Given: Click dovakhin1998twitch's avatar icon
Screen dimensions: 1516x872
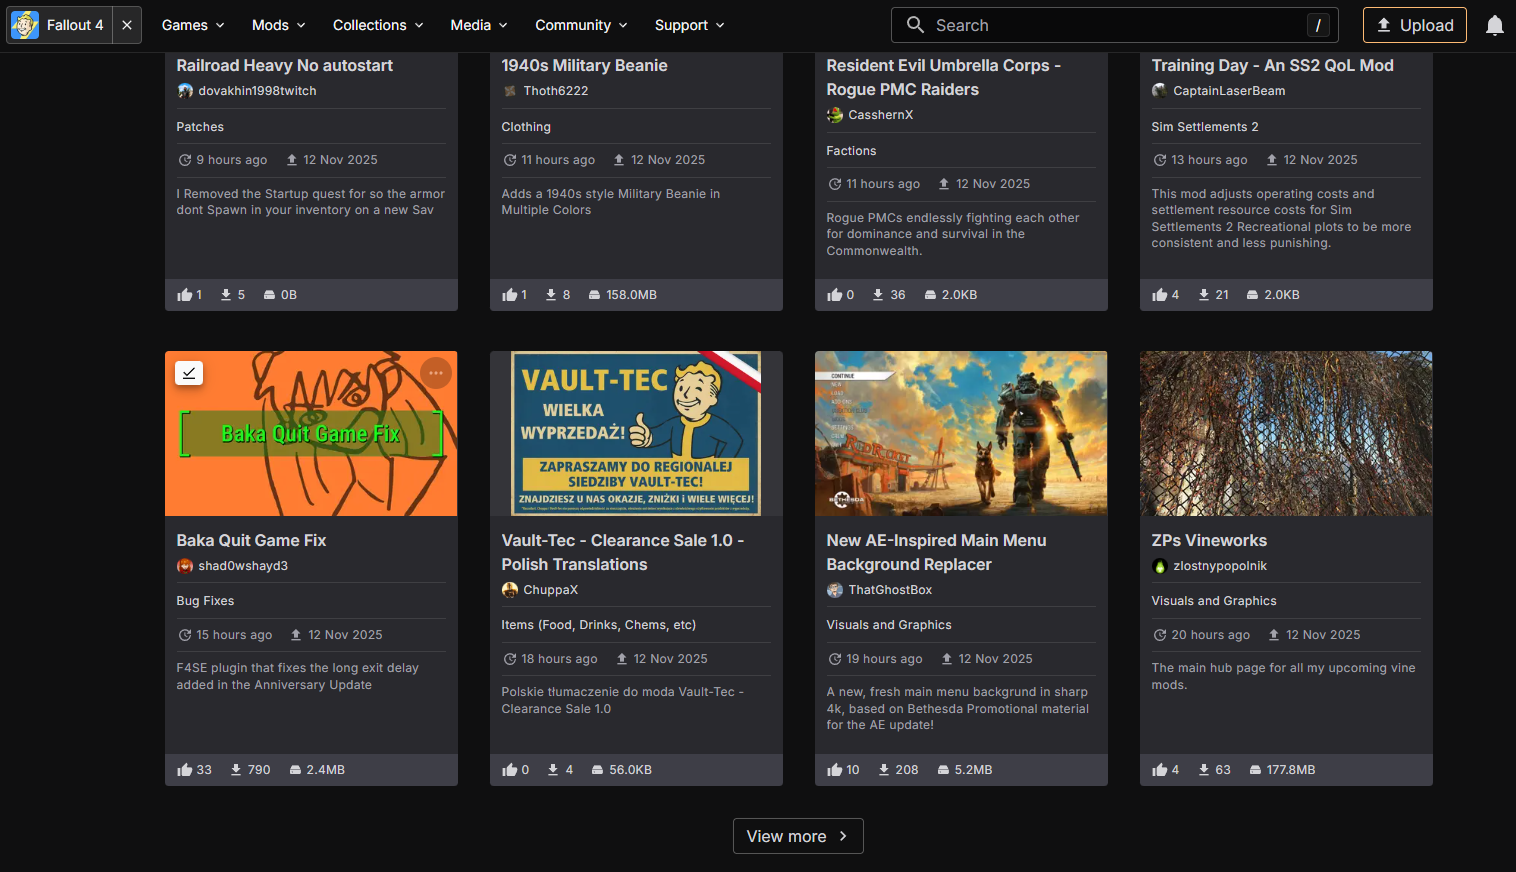Looking at the screenshot, I should 185,91.
